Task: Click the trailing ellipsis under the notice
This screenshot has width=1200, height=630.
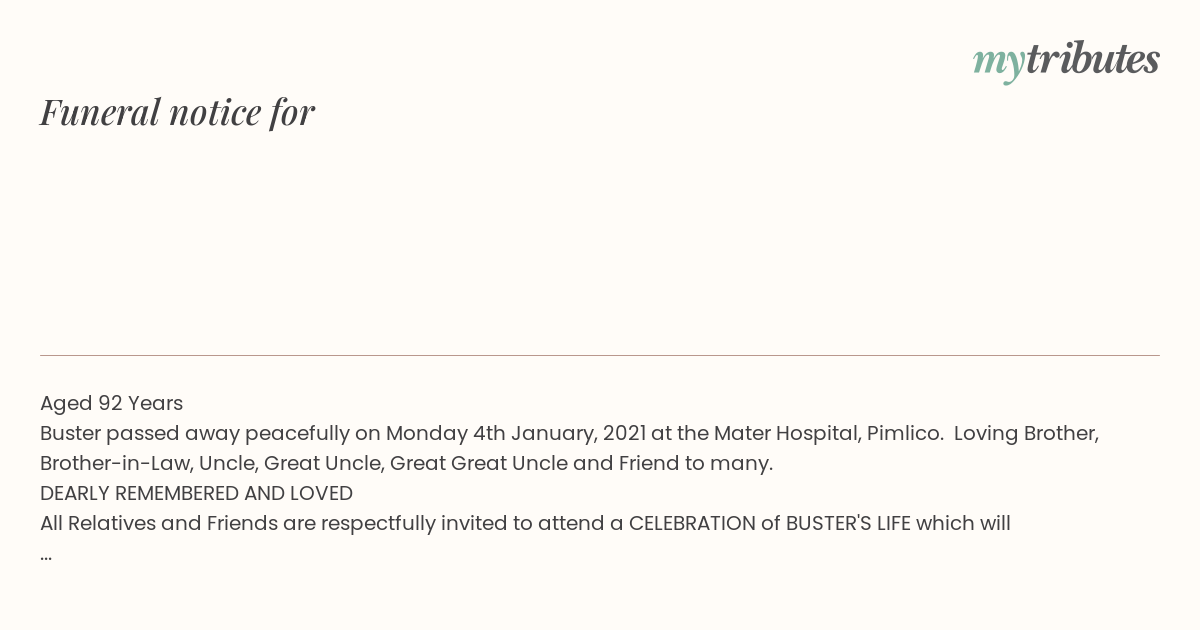Action: click(x=46, y=555)
